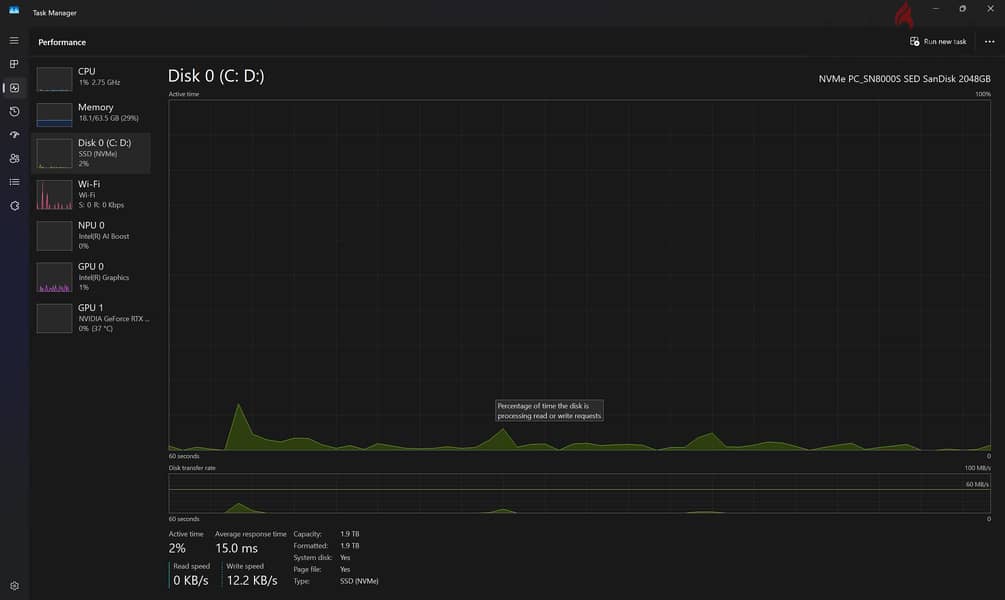Open Startup apps sidebar icon

(x=14, y=135)
